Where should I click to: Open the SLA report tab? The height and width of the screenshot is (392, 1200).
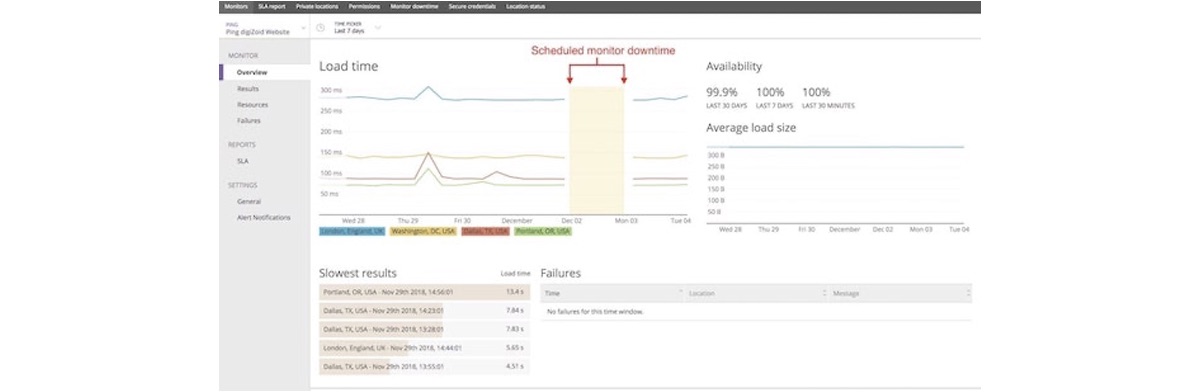pos(271,7)
